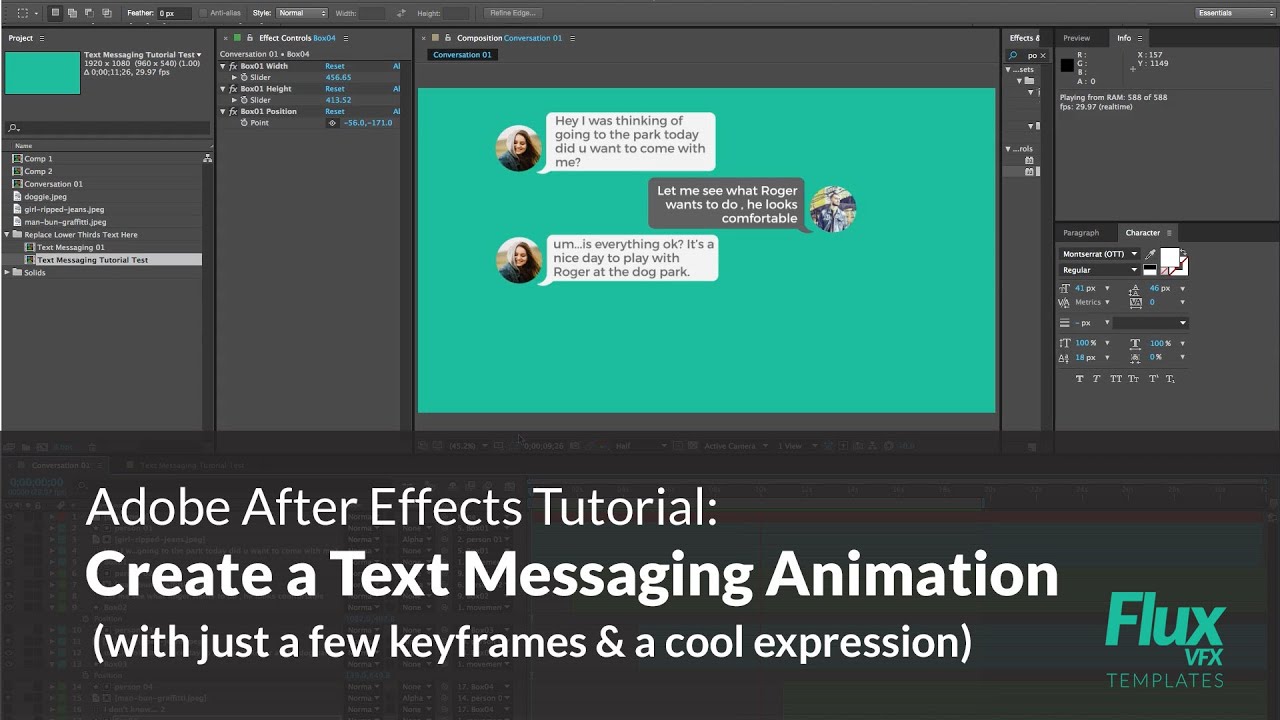
Task: Toggle the Effect Controls panel lock
Action: pyautogui.click(x=249, y=38)
